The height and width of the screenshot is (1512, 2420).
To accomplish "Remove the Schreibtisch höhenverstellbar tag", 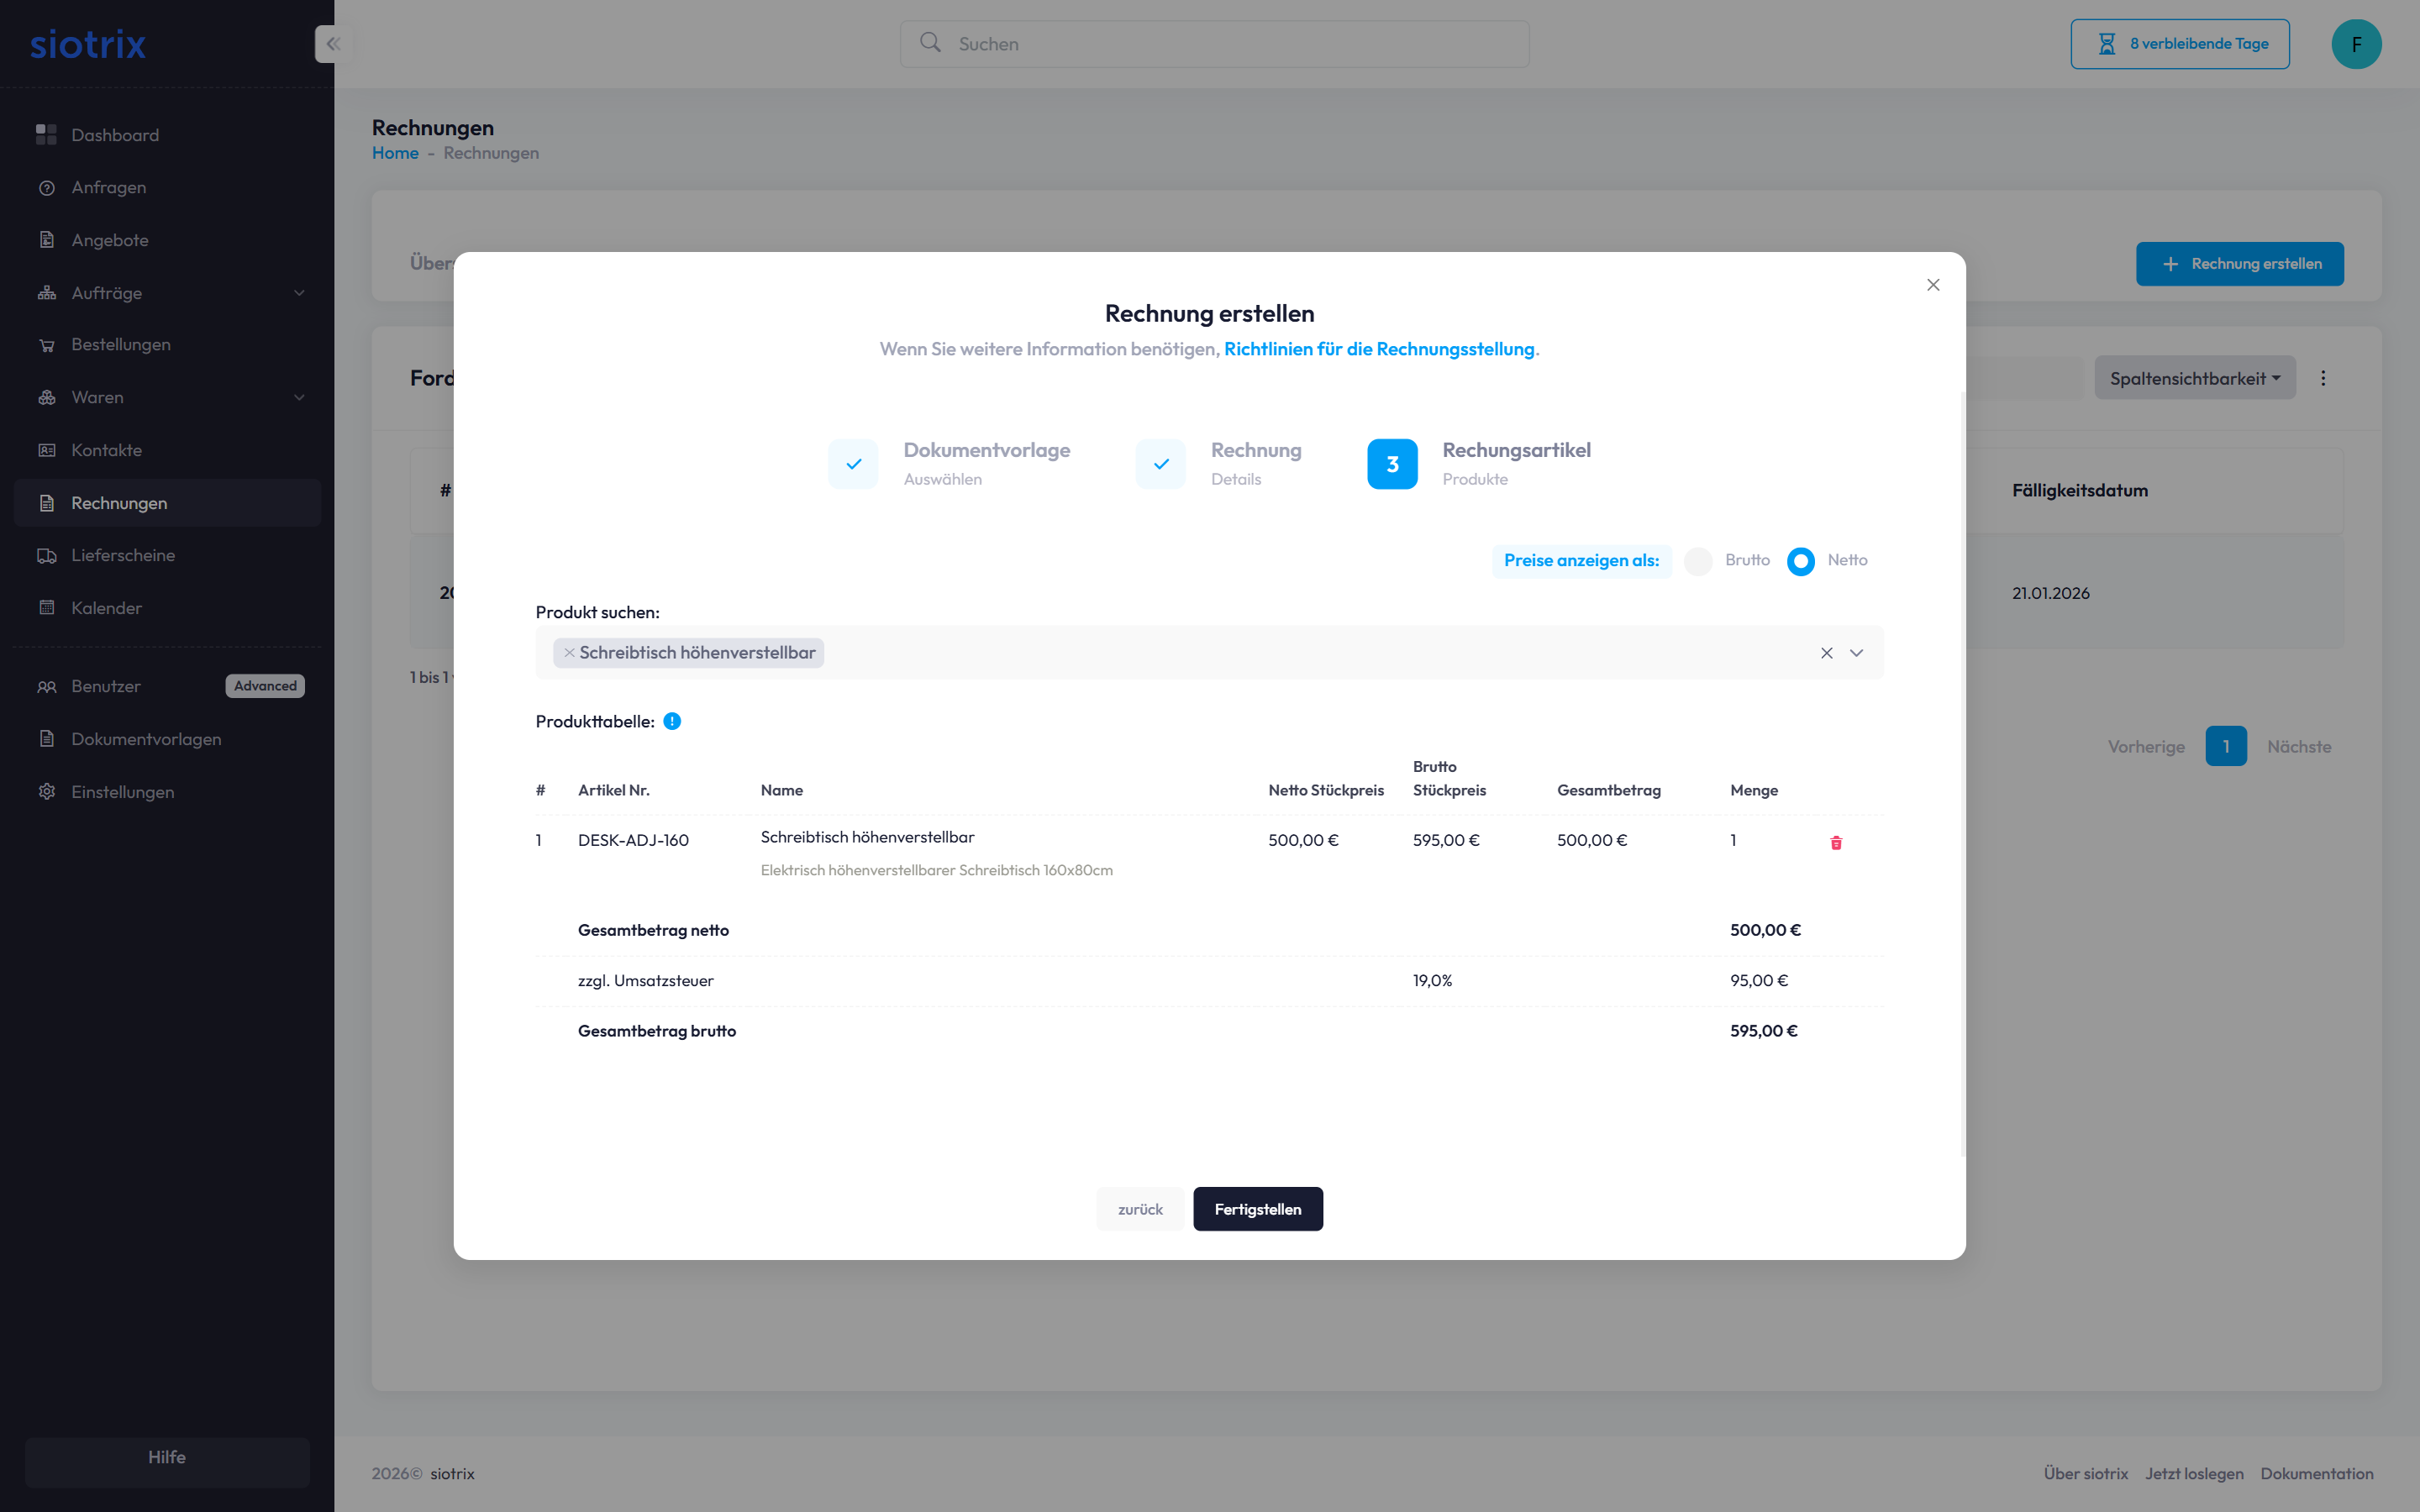I will coord(569,653).
